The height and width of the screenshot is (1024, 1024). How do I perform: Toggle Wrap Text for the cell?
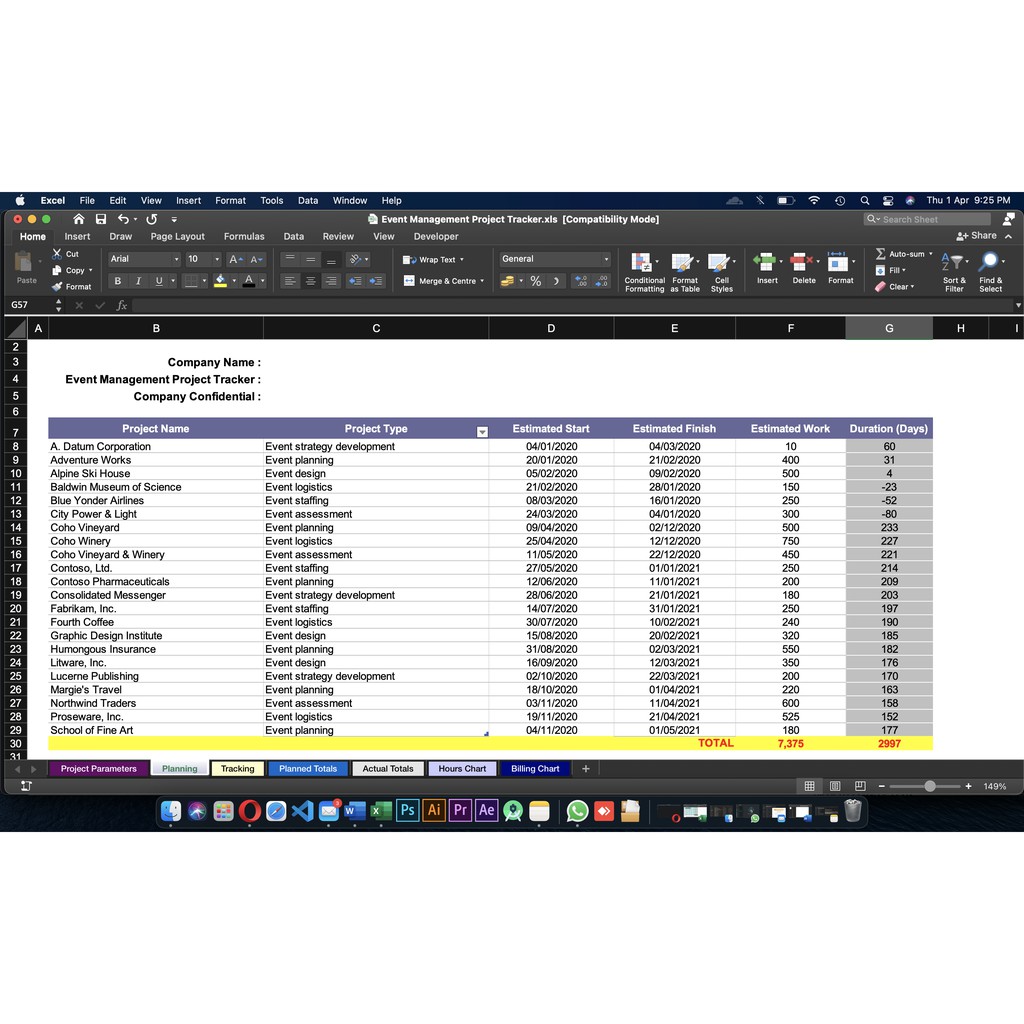[x=432, y=259]
